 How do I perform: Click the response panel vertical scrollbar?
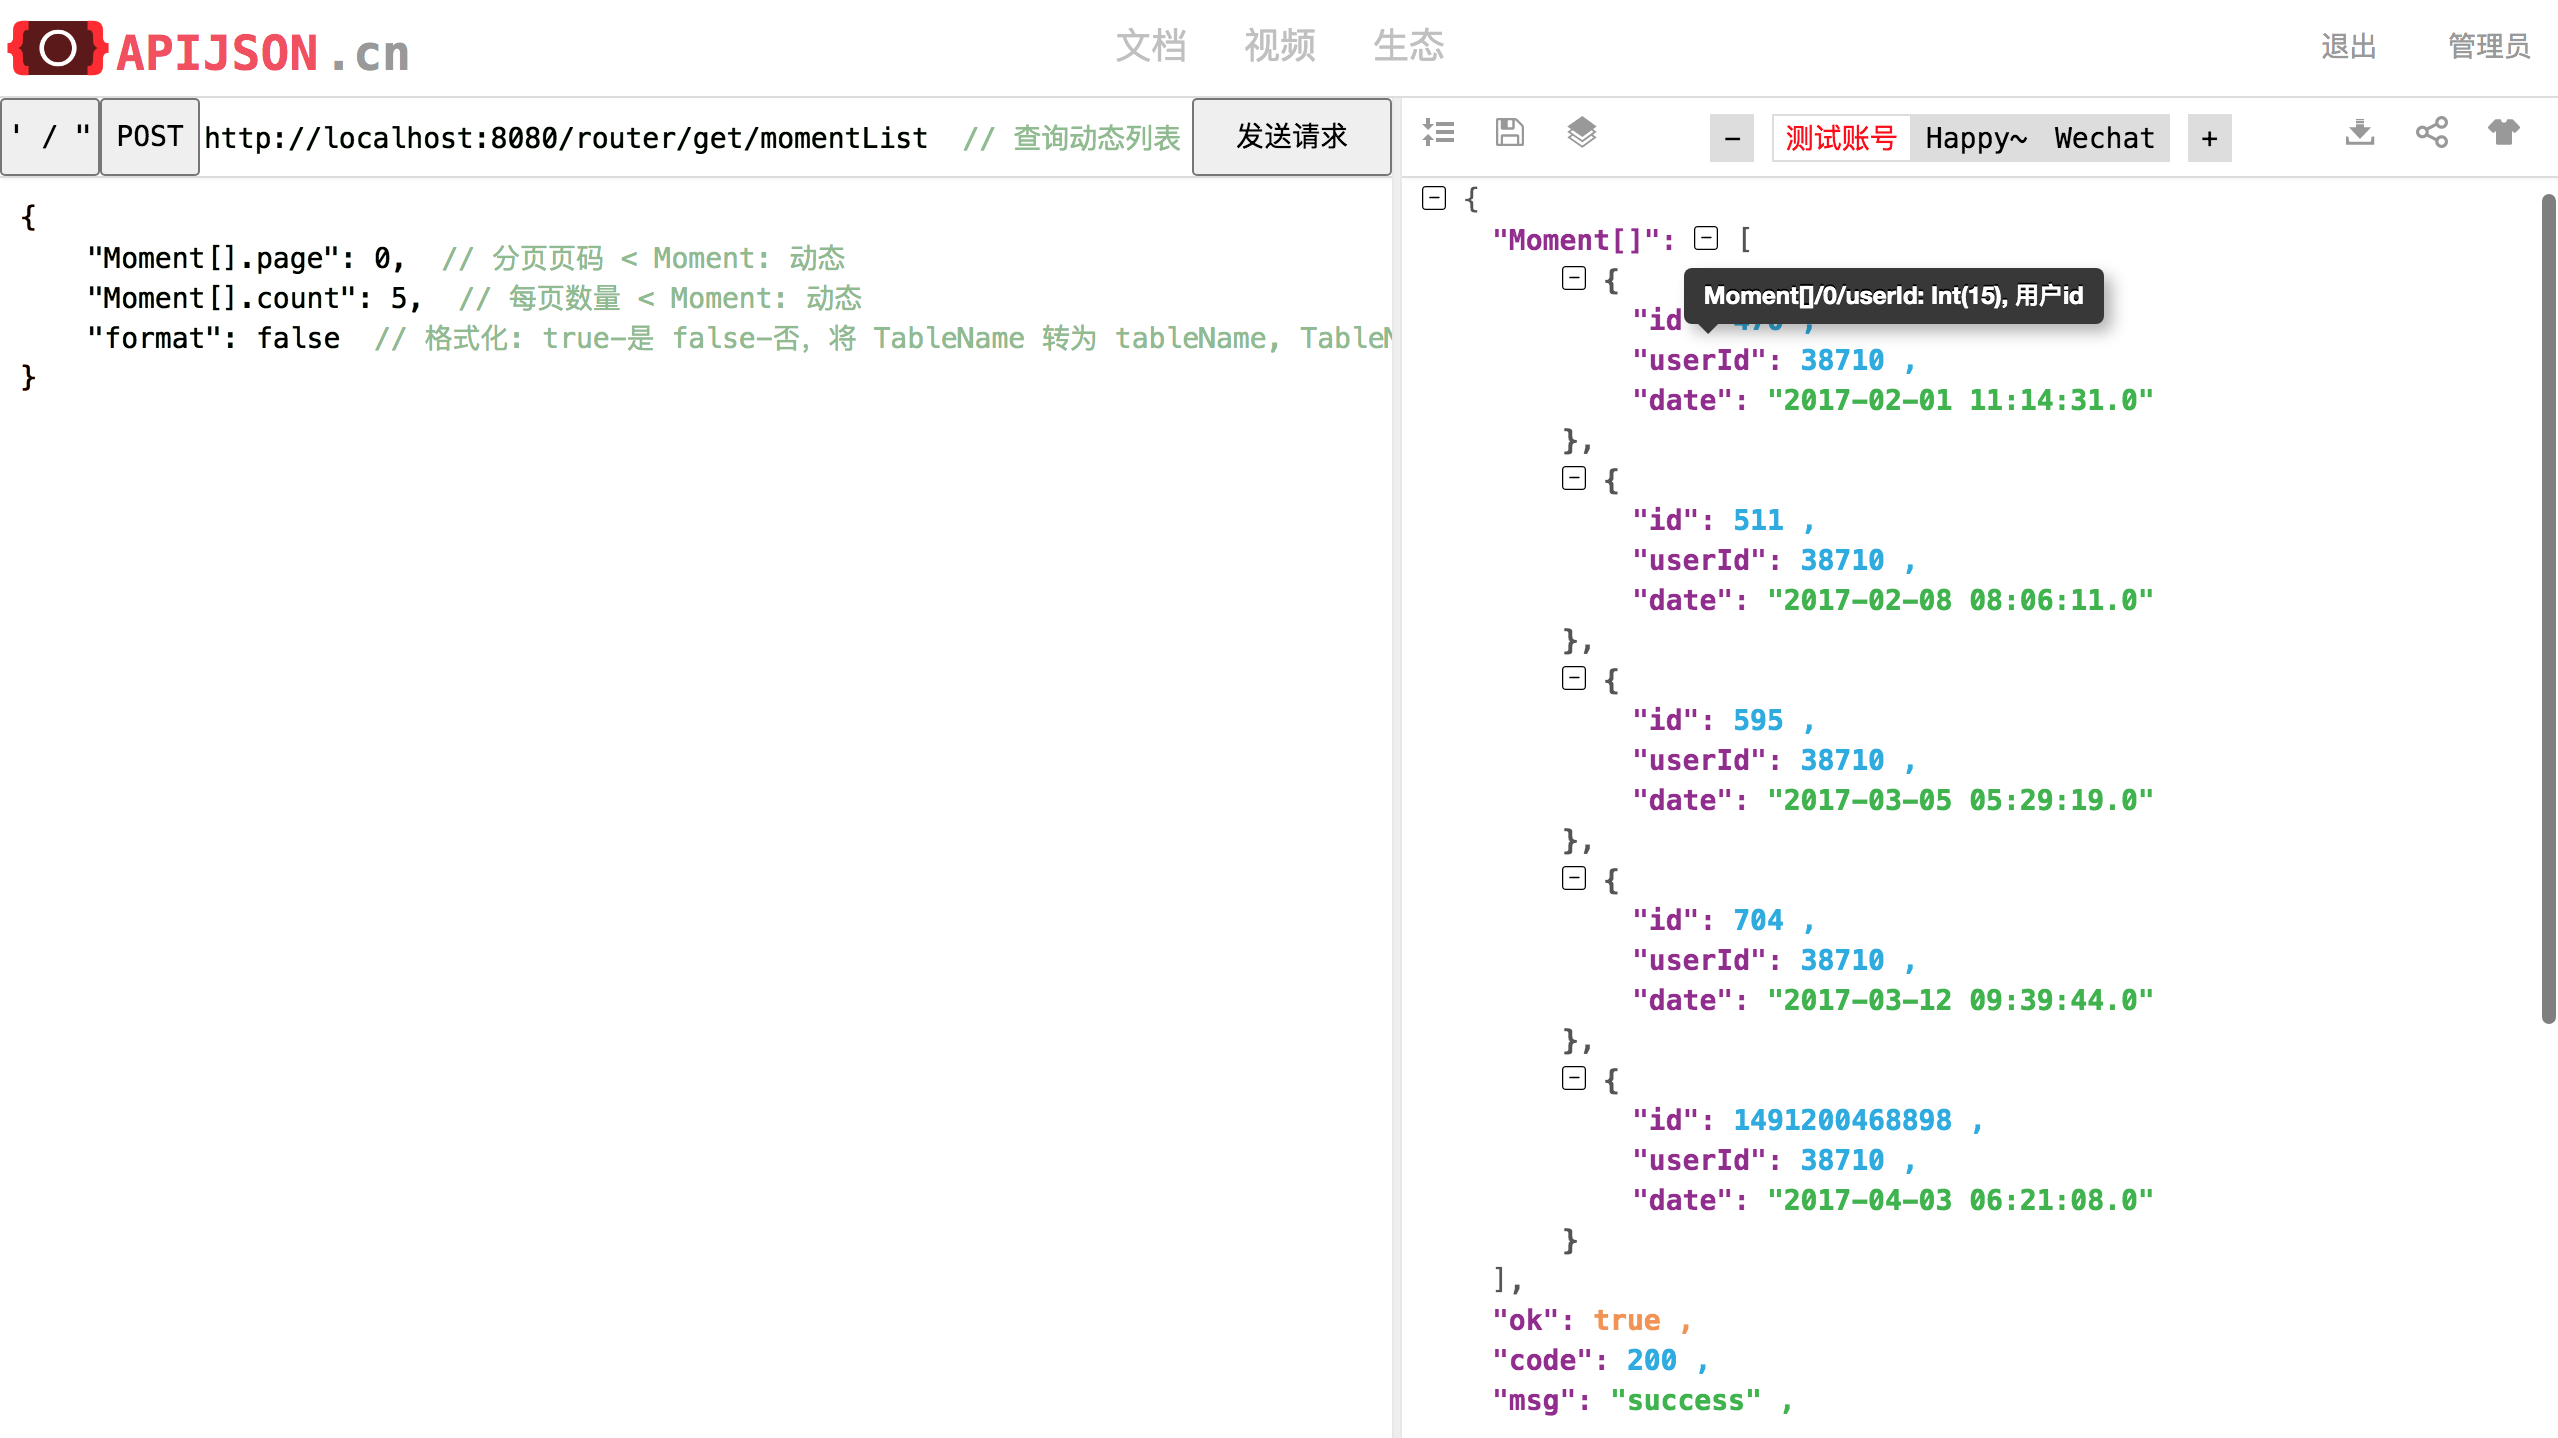point(2548,609)
